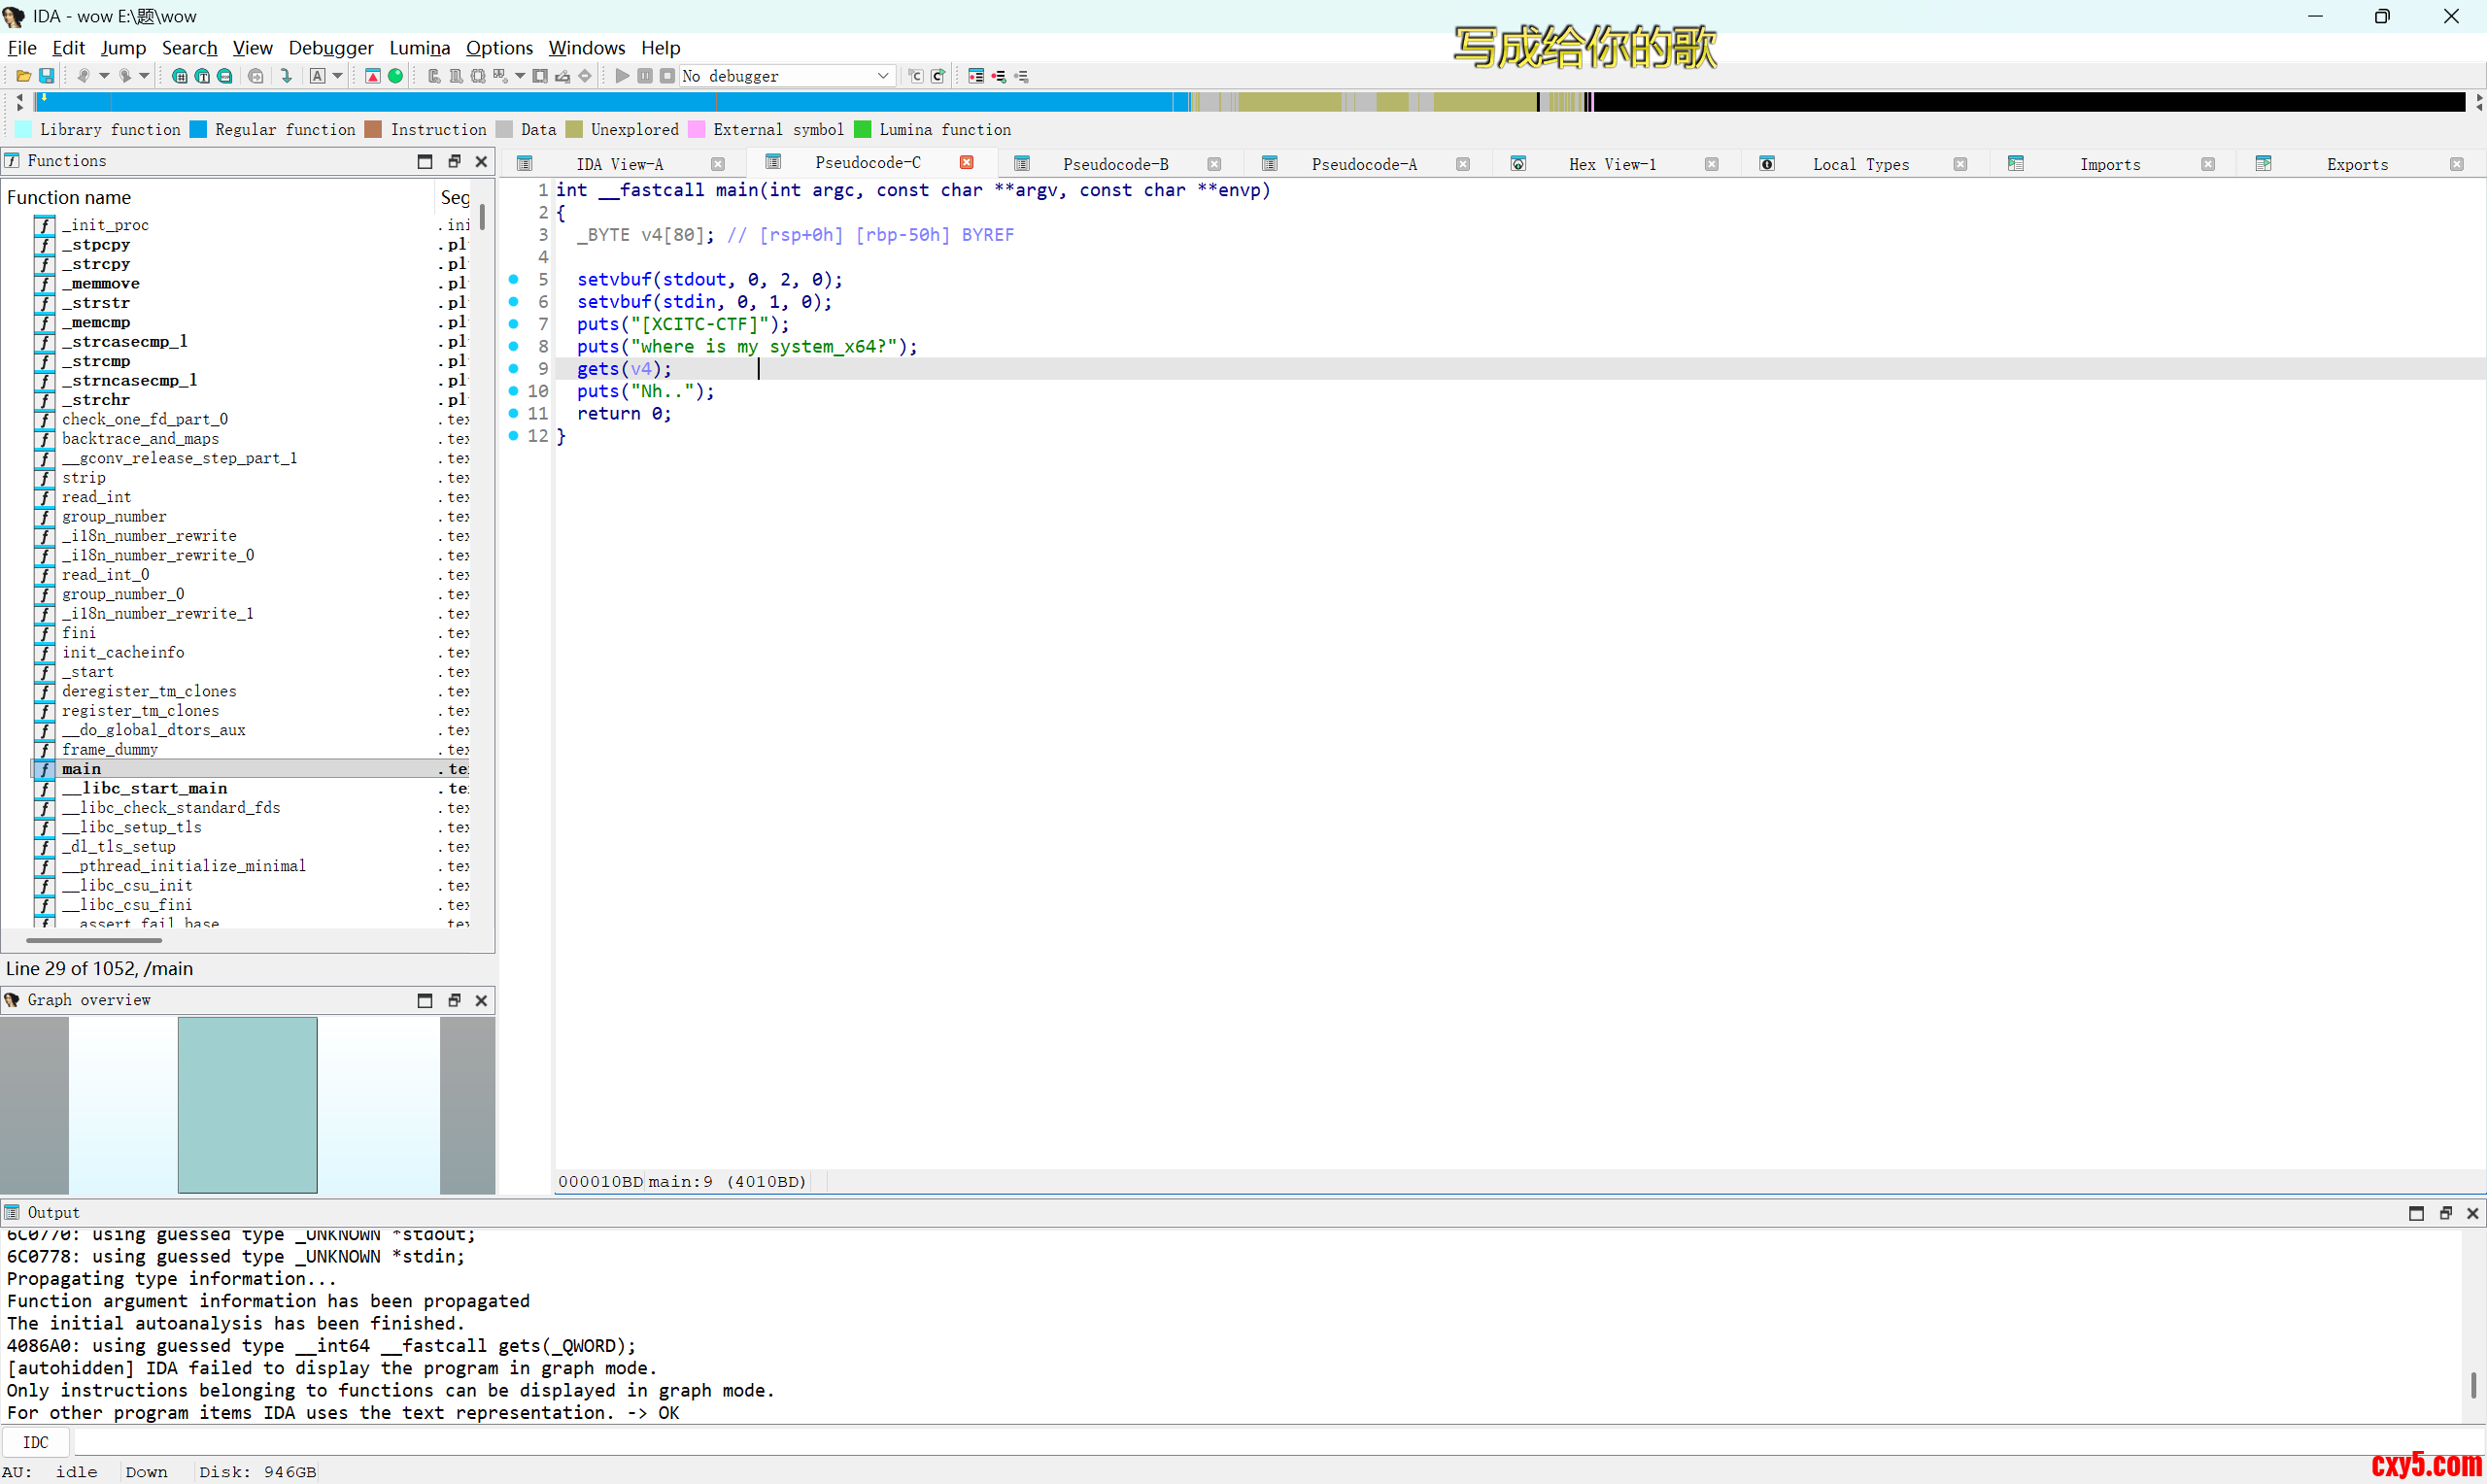This screenshot has height=1484, width=2487.
Task: Click the green jump down arrow icon
Action: click(286, 76)
